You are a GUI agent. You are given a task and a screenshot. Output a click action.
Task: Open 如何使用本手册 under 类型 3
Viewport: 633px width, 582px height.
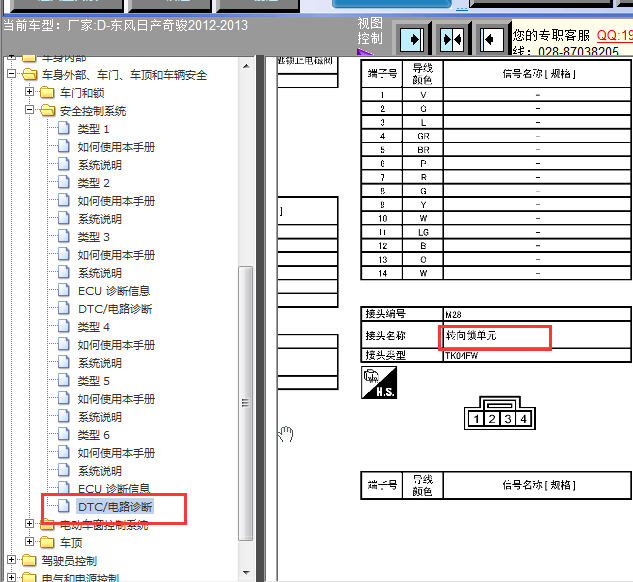coord(116,255)
